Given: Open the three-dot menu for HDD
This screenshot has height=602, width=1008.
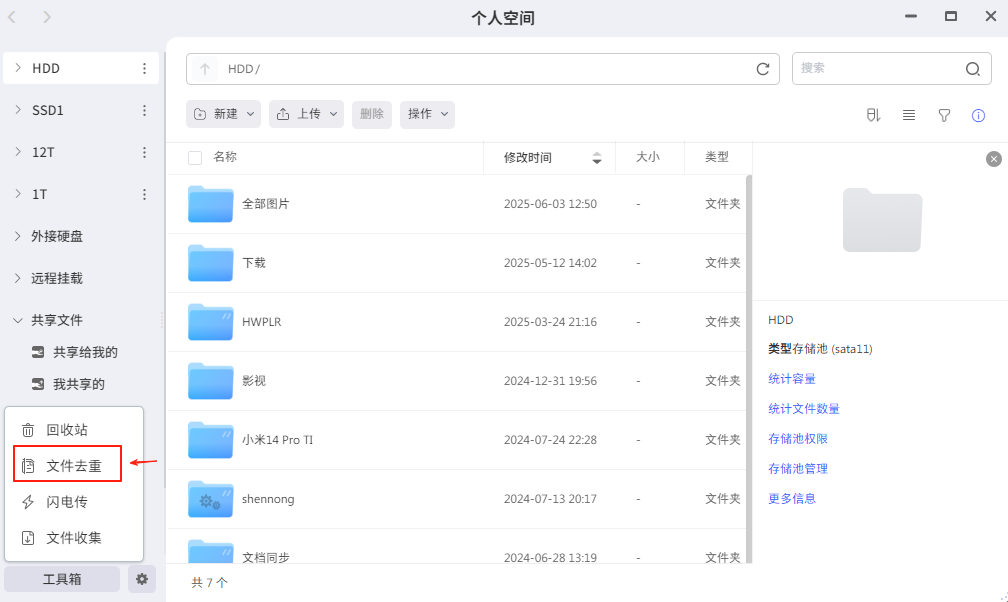Looking at the screenshot, I should click(x=144, y=69).
